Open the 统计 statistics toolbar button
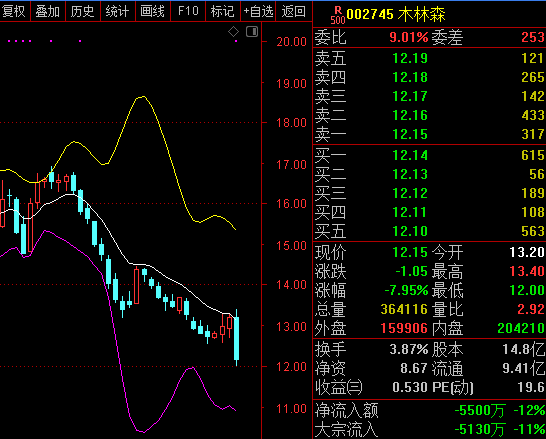 118,11
